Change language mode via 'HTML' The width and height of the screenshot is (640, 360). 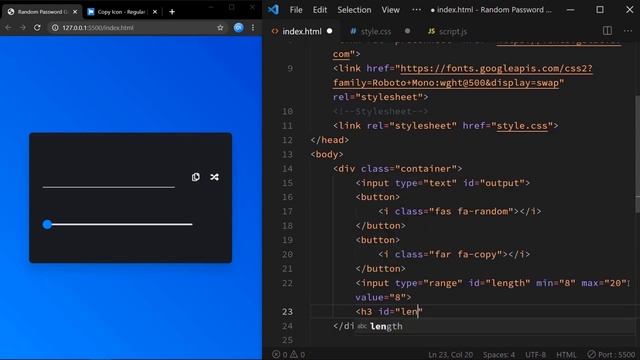coord(566,354)
